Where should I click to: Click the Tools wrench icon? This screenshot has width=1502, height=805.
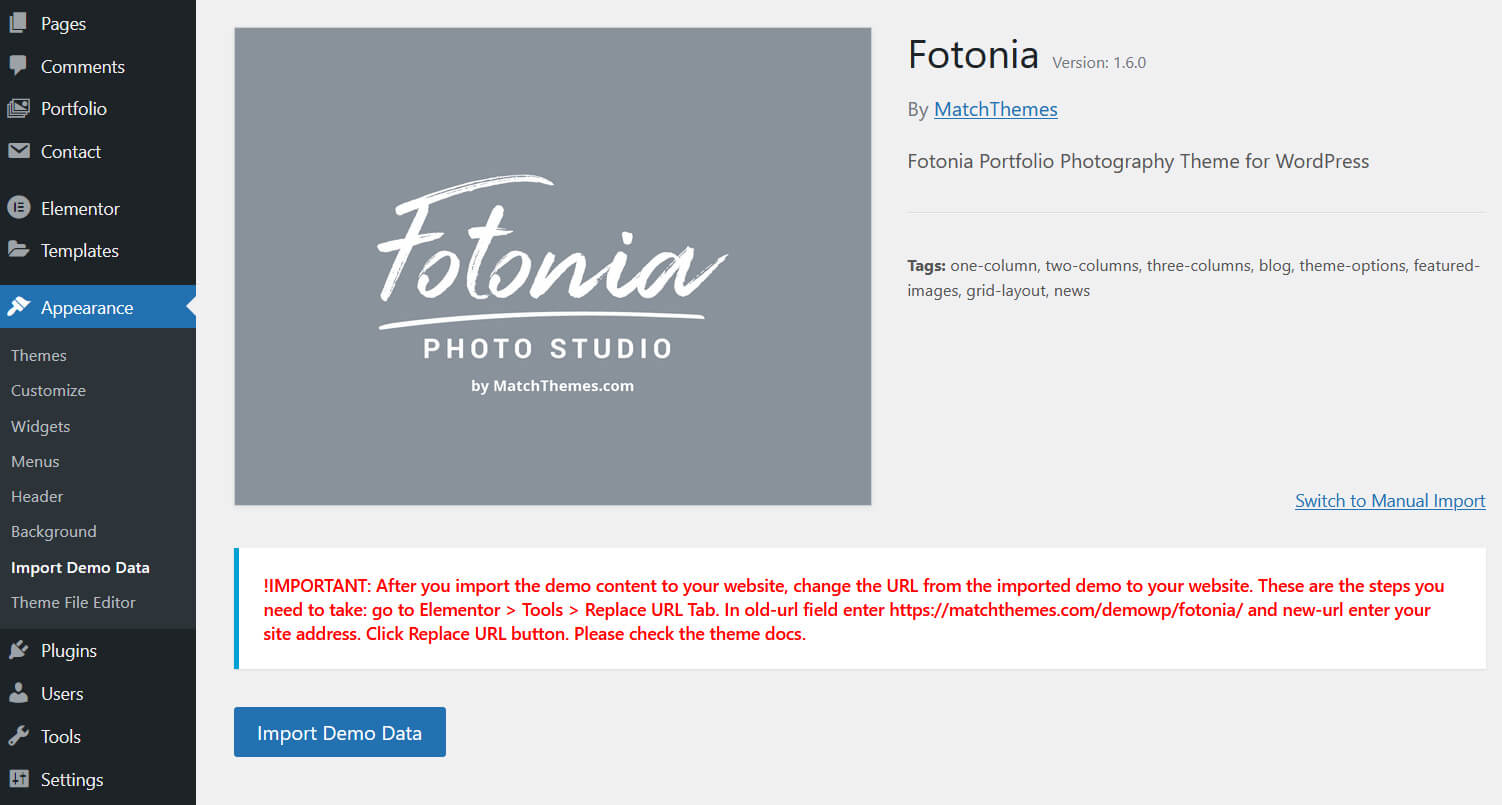click(18, 736)
